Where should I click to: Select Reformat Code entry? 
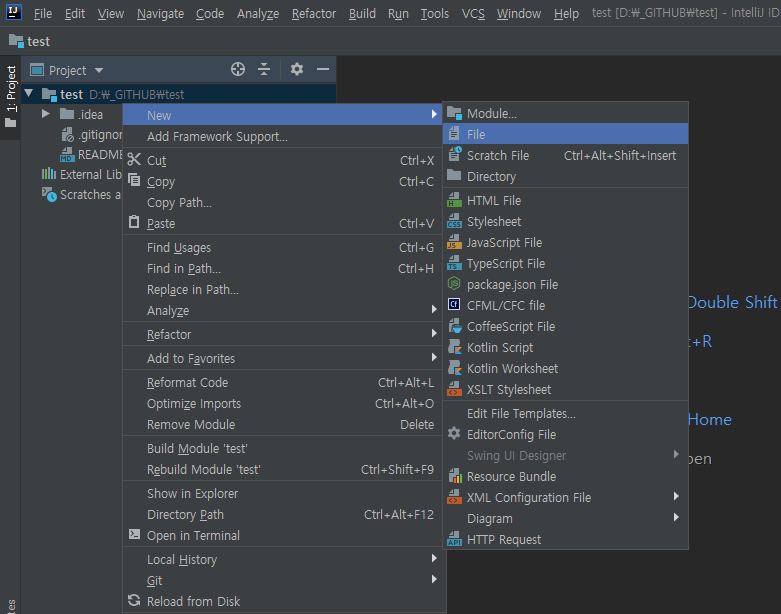pyautogui.click(x=282, y=382)
